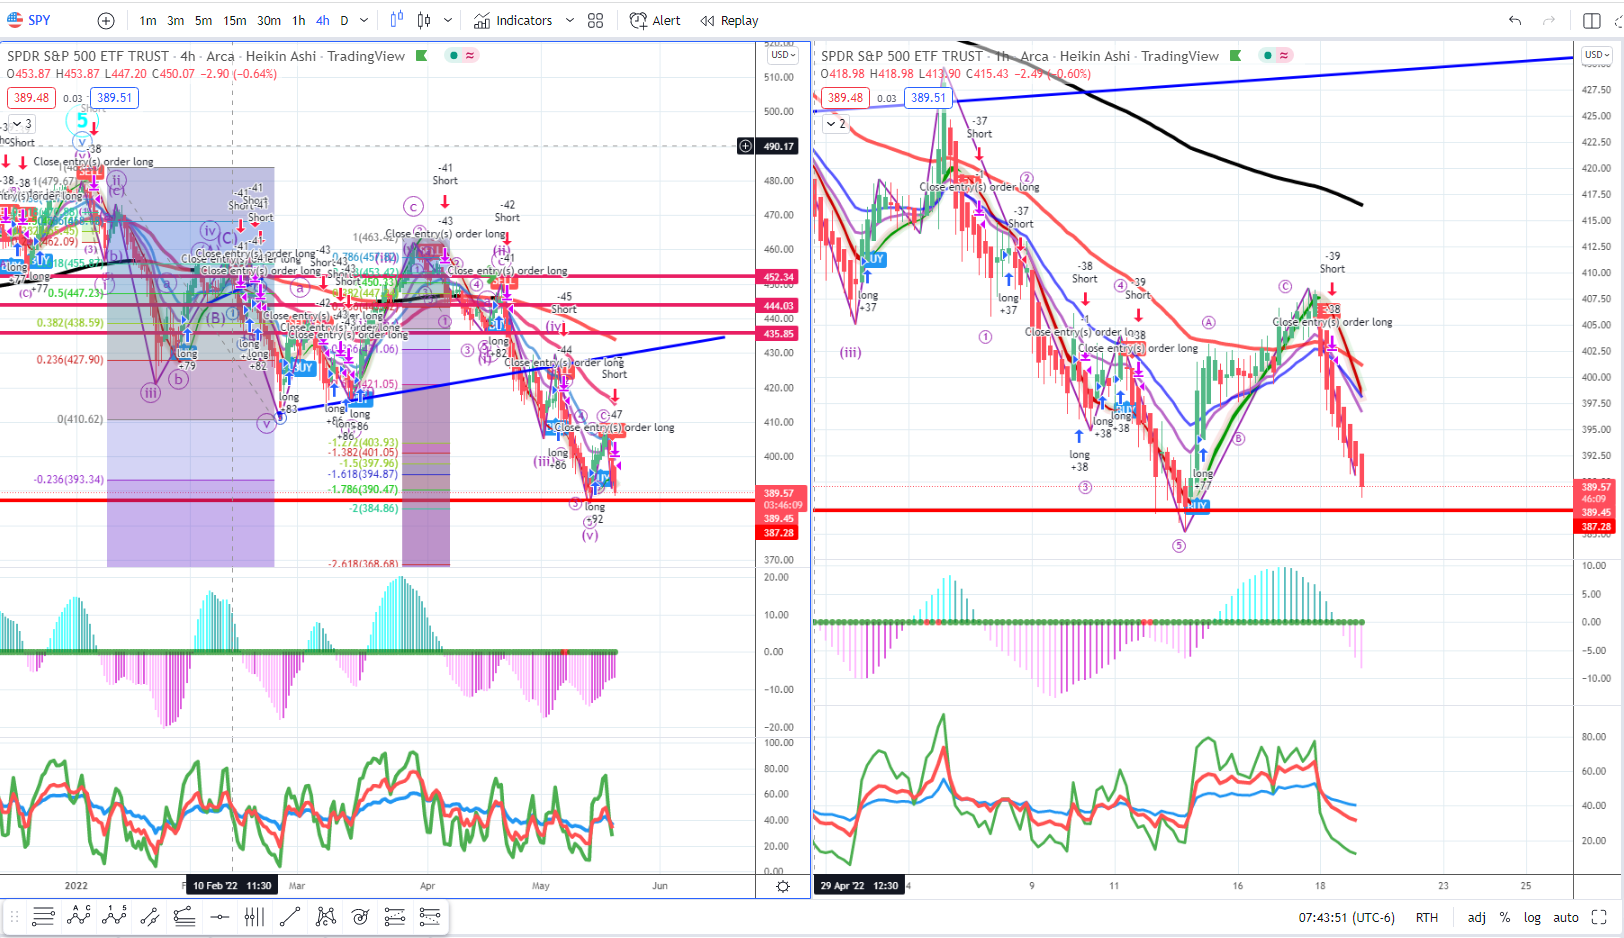Create an Alert
This screenshot has width=1624, height=938.
point(655,20)
